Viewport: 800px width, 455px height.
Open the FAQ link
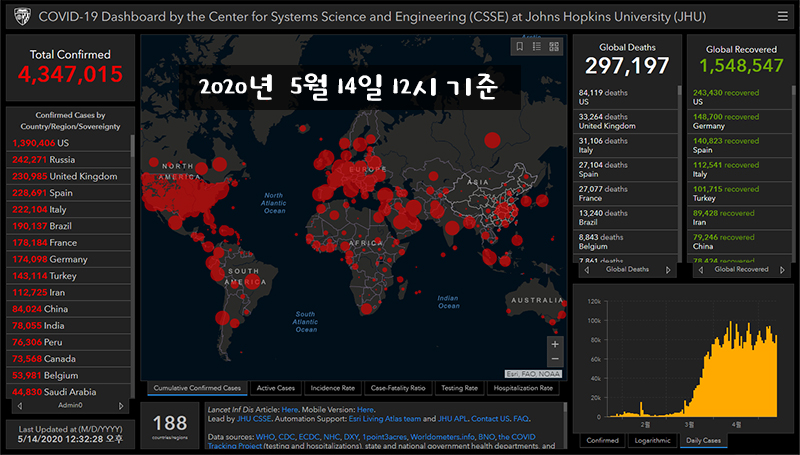520,419
